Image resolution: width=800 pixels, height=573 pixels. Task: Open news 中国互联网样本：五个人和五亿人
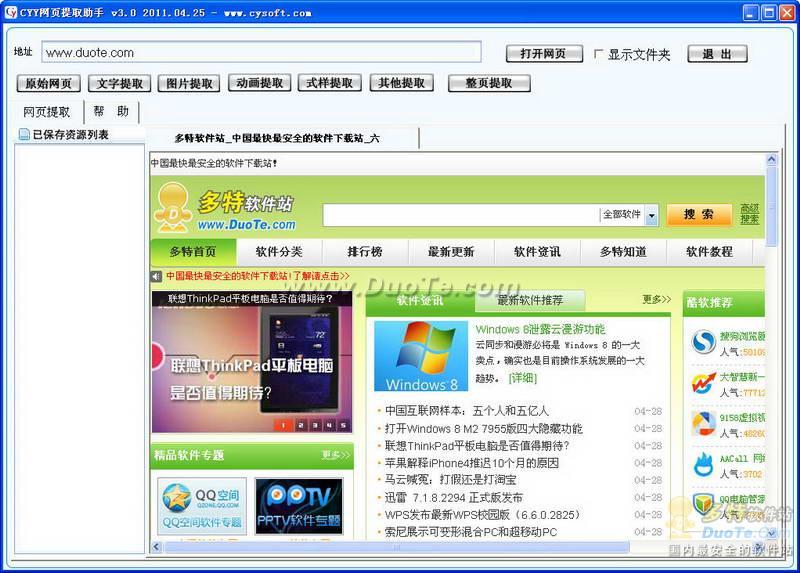point(467,411)
